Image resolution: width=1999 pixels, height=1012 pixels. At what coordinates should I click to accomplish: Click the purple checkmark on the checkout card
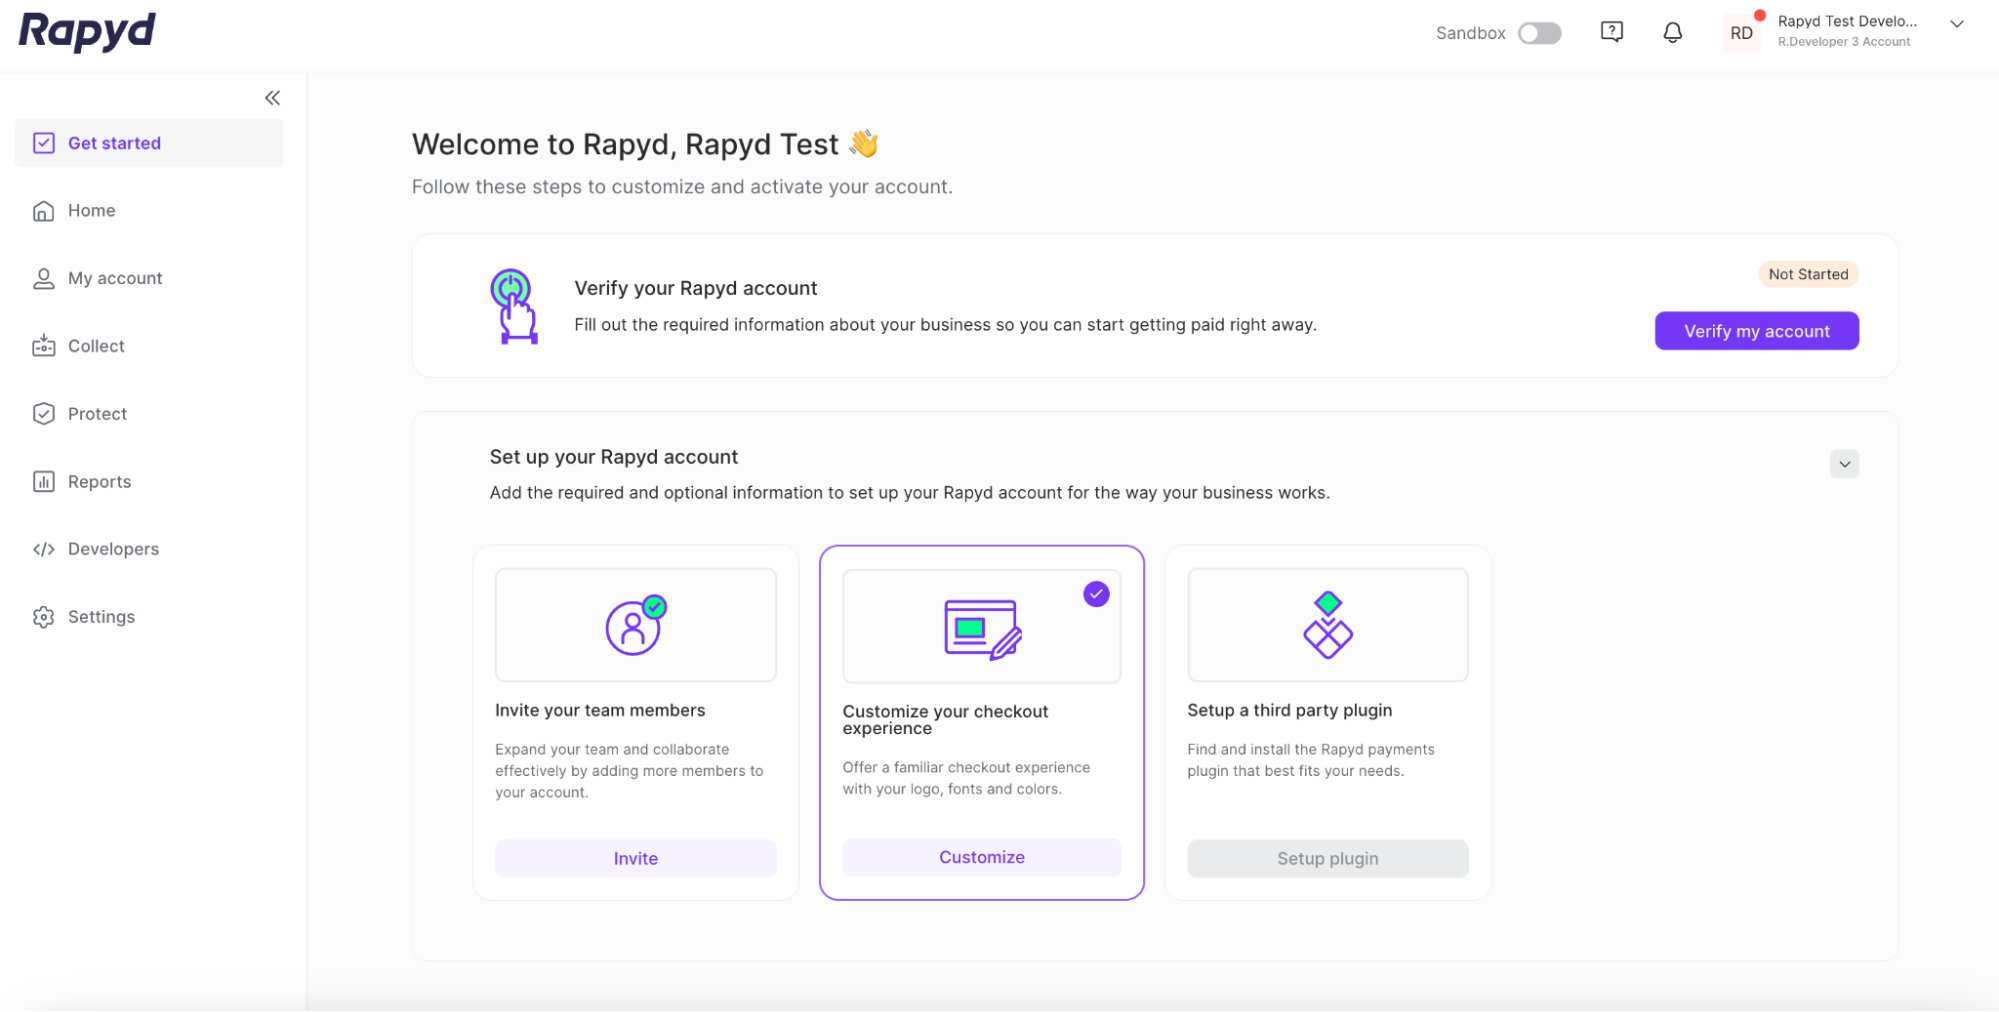click(1096, 594)
